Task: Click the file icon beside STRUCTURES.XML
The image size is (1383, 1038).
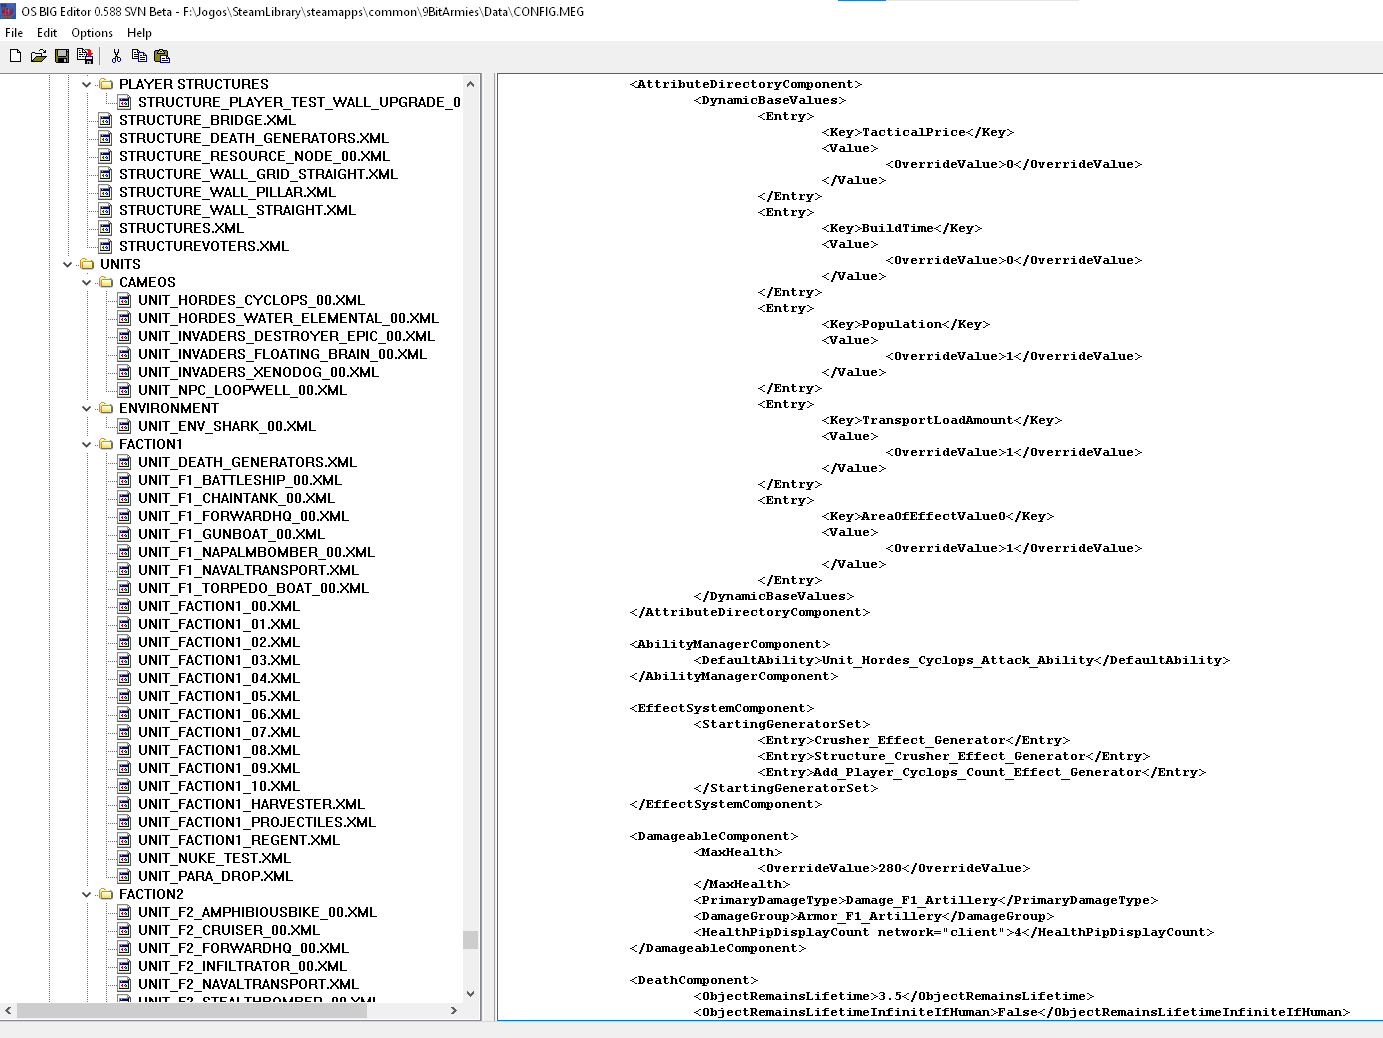Action: click(x=105, y=228)
